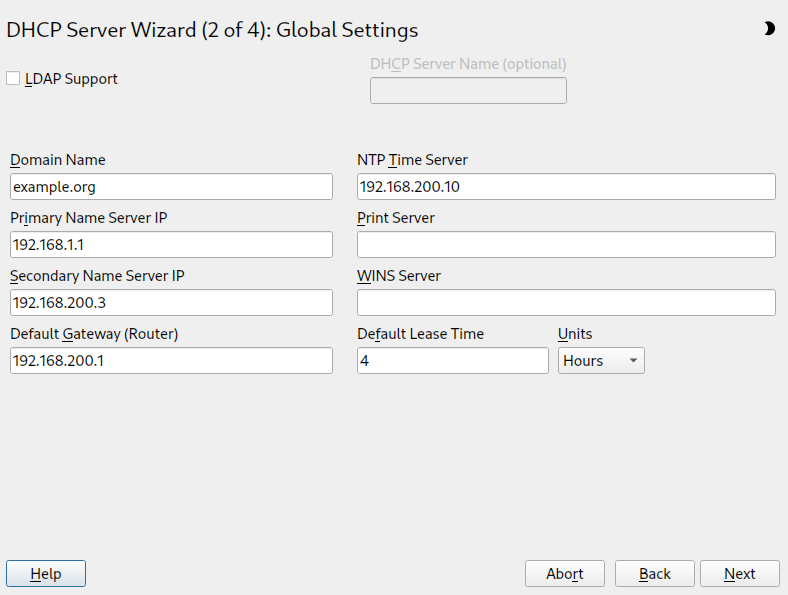Image resolution: width=788 pixels, height=595 pixels.
Task: Click the 'LDAP Support' label text
Action: click(71, 79)
